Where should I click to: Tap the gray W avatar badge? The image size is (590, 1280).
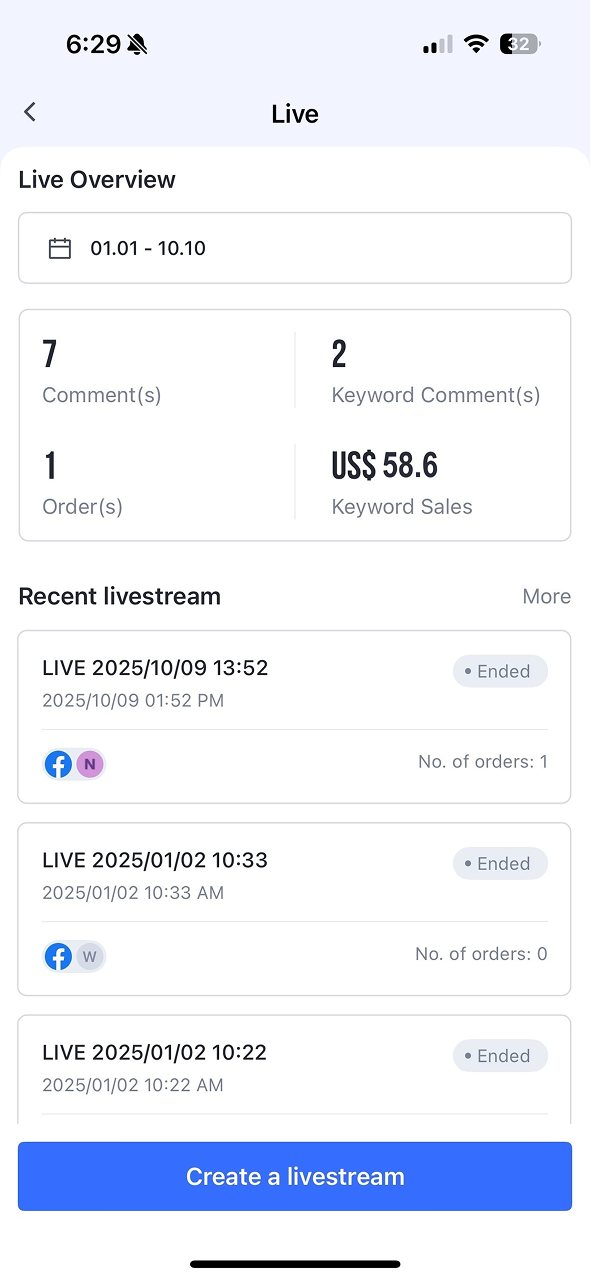pos(90,957)
